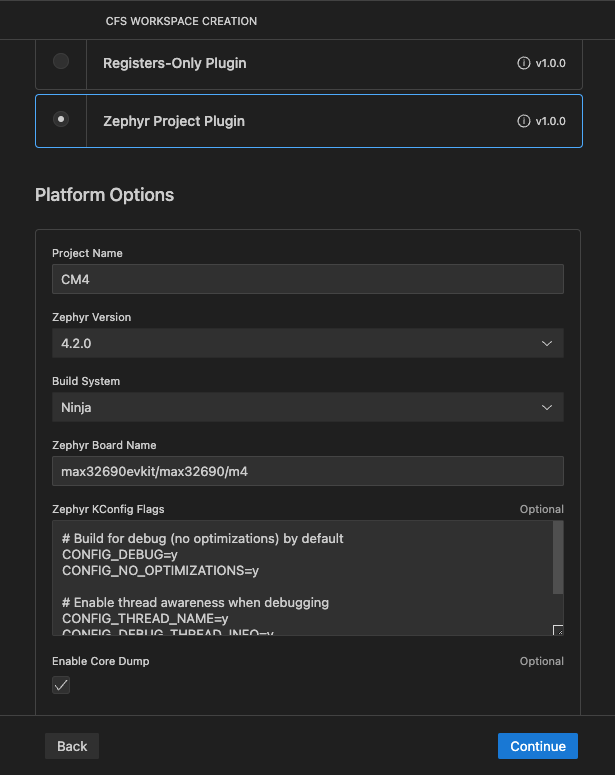Click the CFS Workspace Creation tab title

[x=181, y=21]
